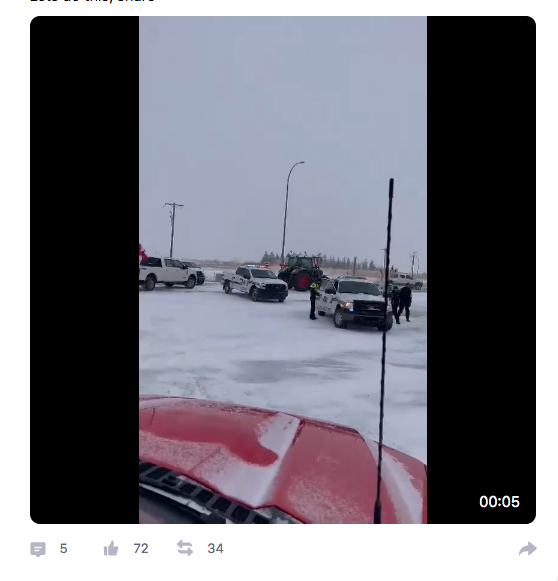Click the repost count 34
558x581 pixels.
coord(215,548)
